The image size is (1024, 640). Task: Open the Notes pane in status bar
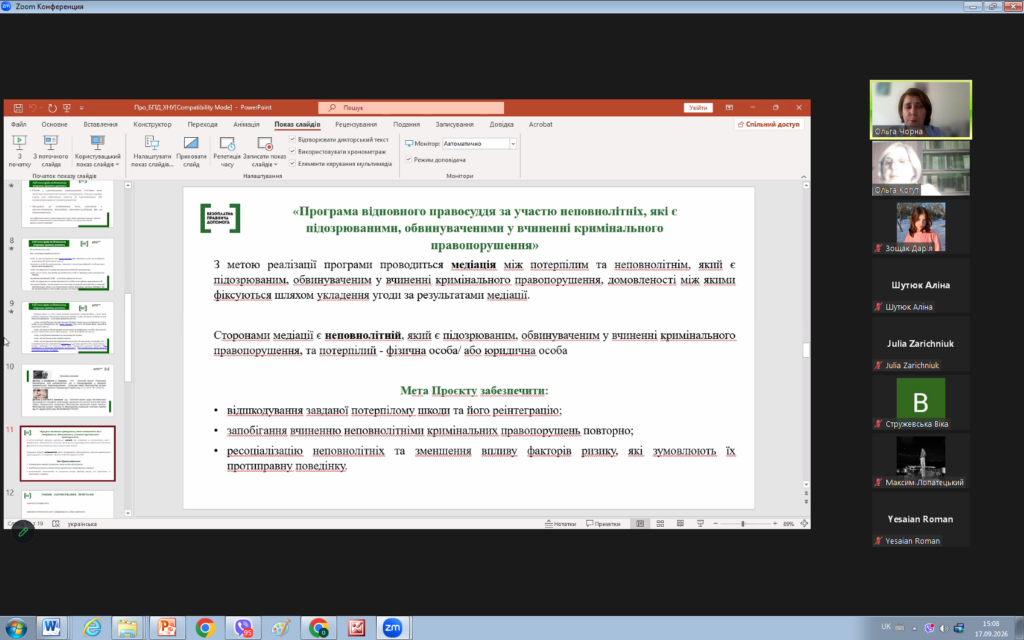coord(561,524)
